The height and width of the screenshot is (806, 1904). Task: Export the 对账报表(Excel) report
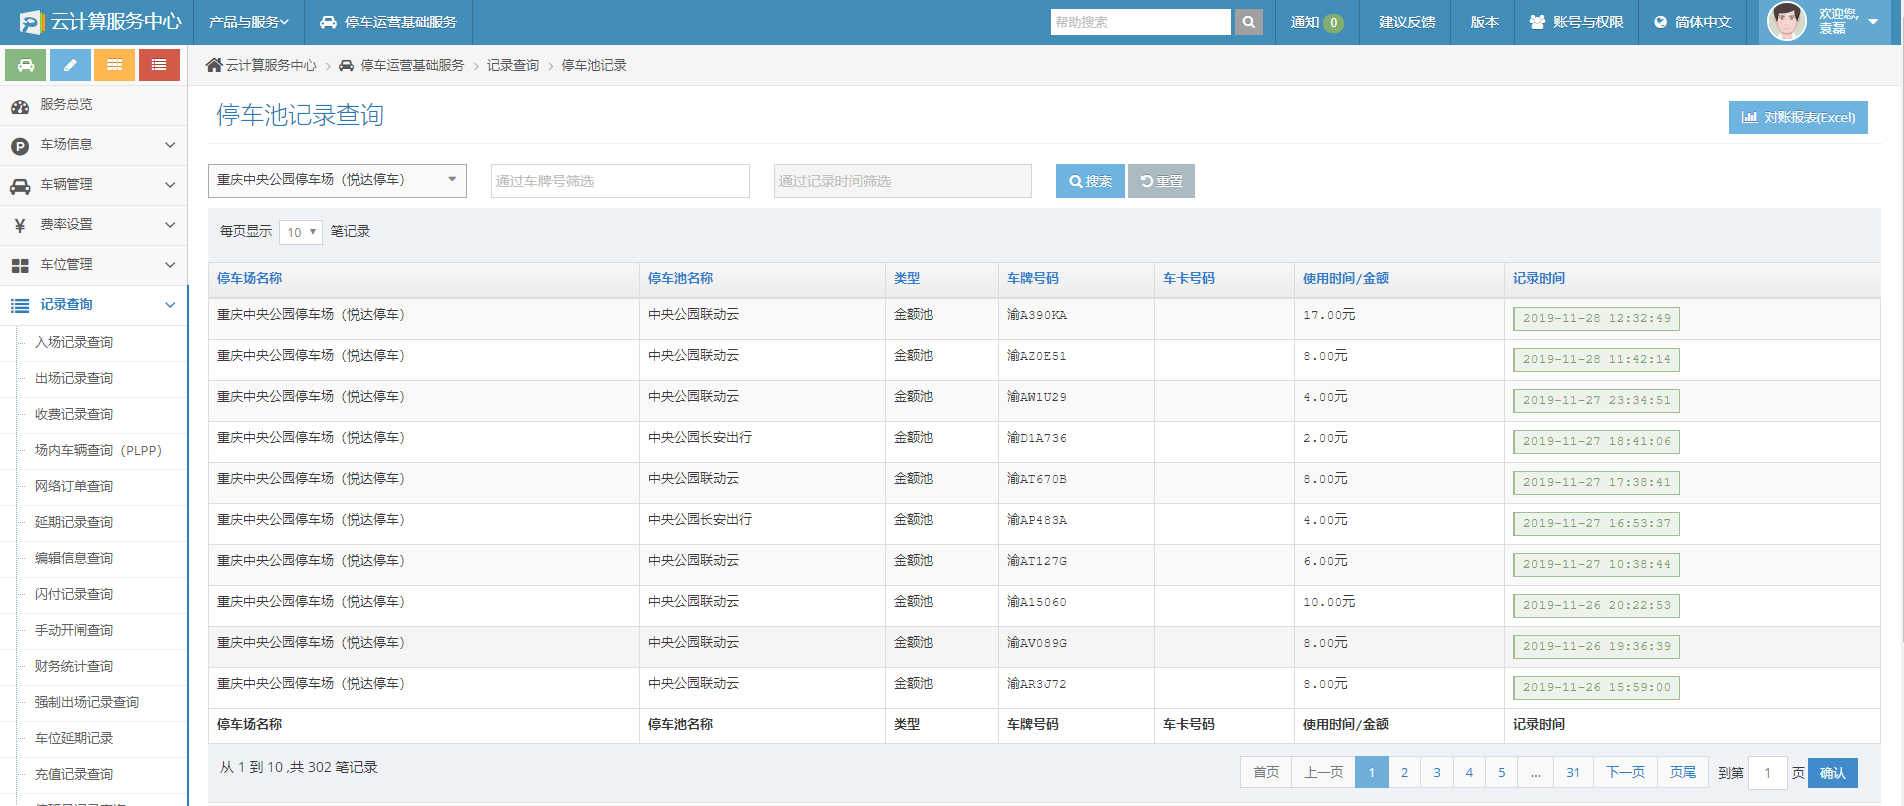tap(1797, 117)
